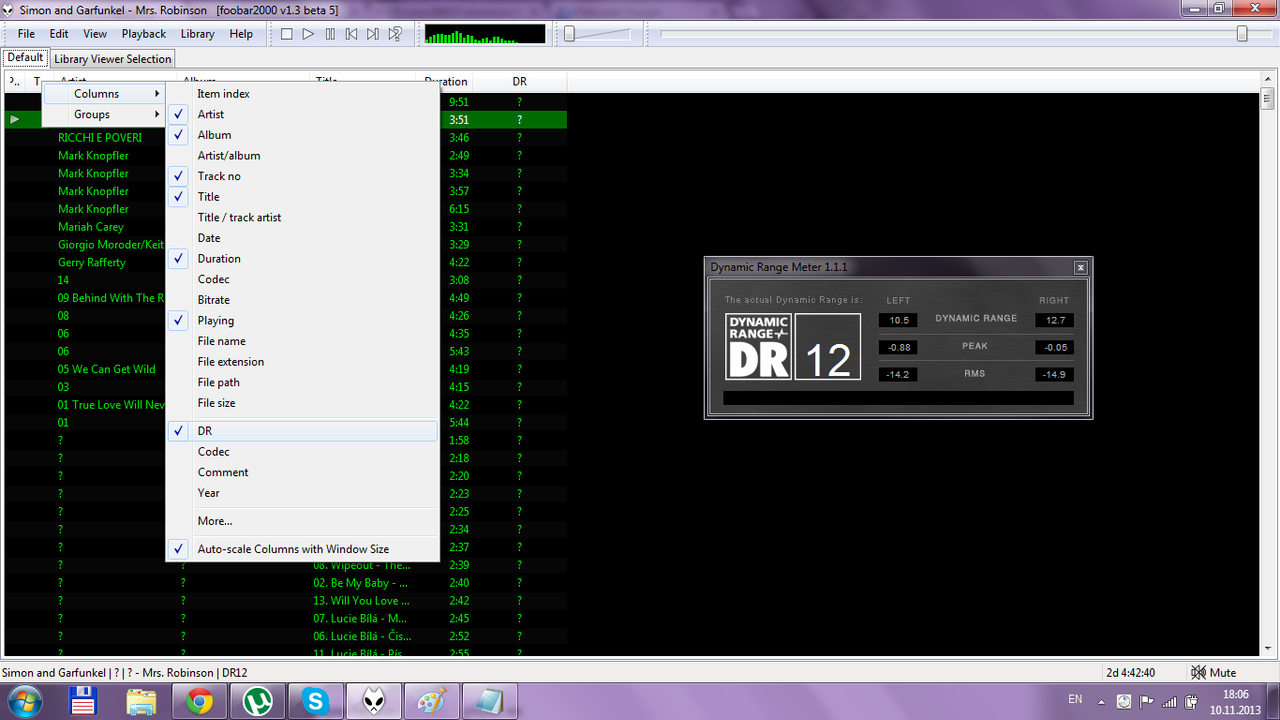Hide the Duration column
The image size is (1280, 720).
(x=302, y=258)
